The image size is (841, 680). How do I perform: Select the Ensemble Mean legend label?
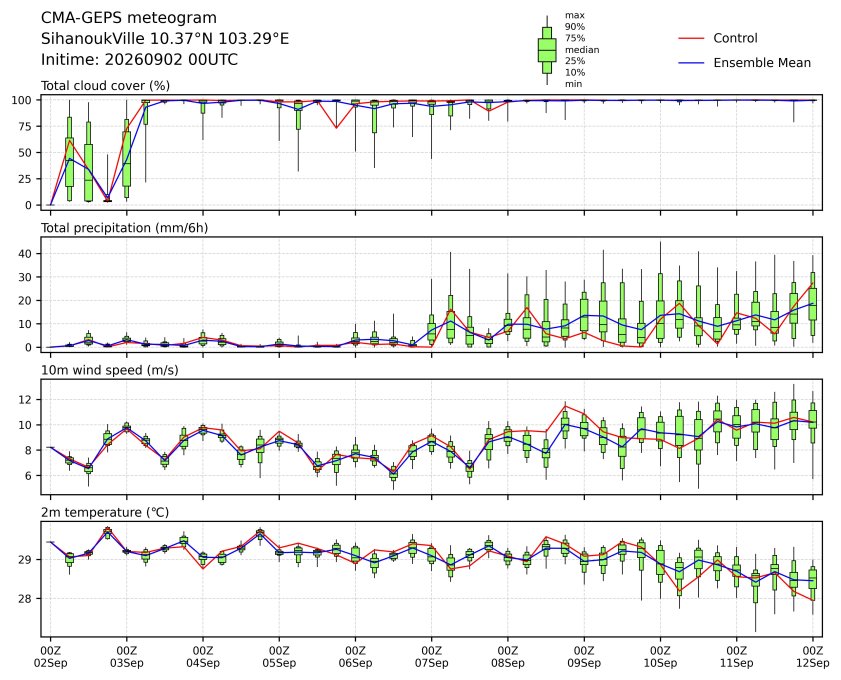(762, 63)
